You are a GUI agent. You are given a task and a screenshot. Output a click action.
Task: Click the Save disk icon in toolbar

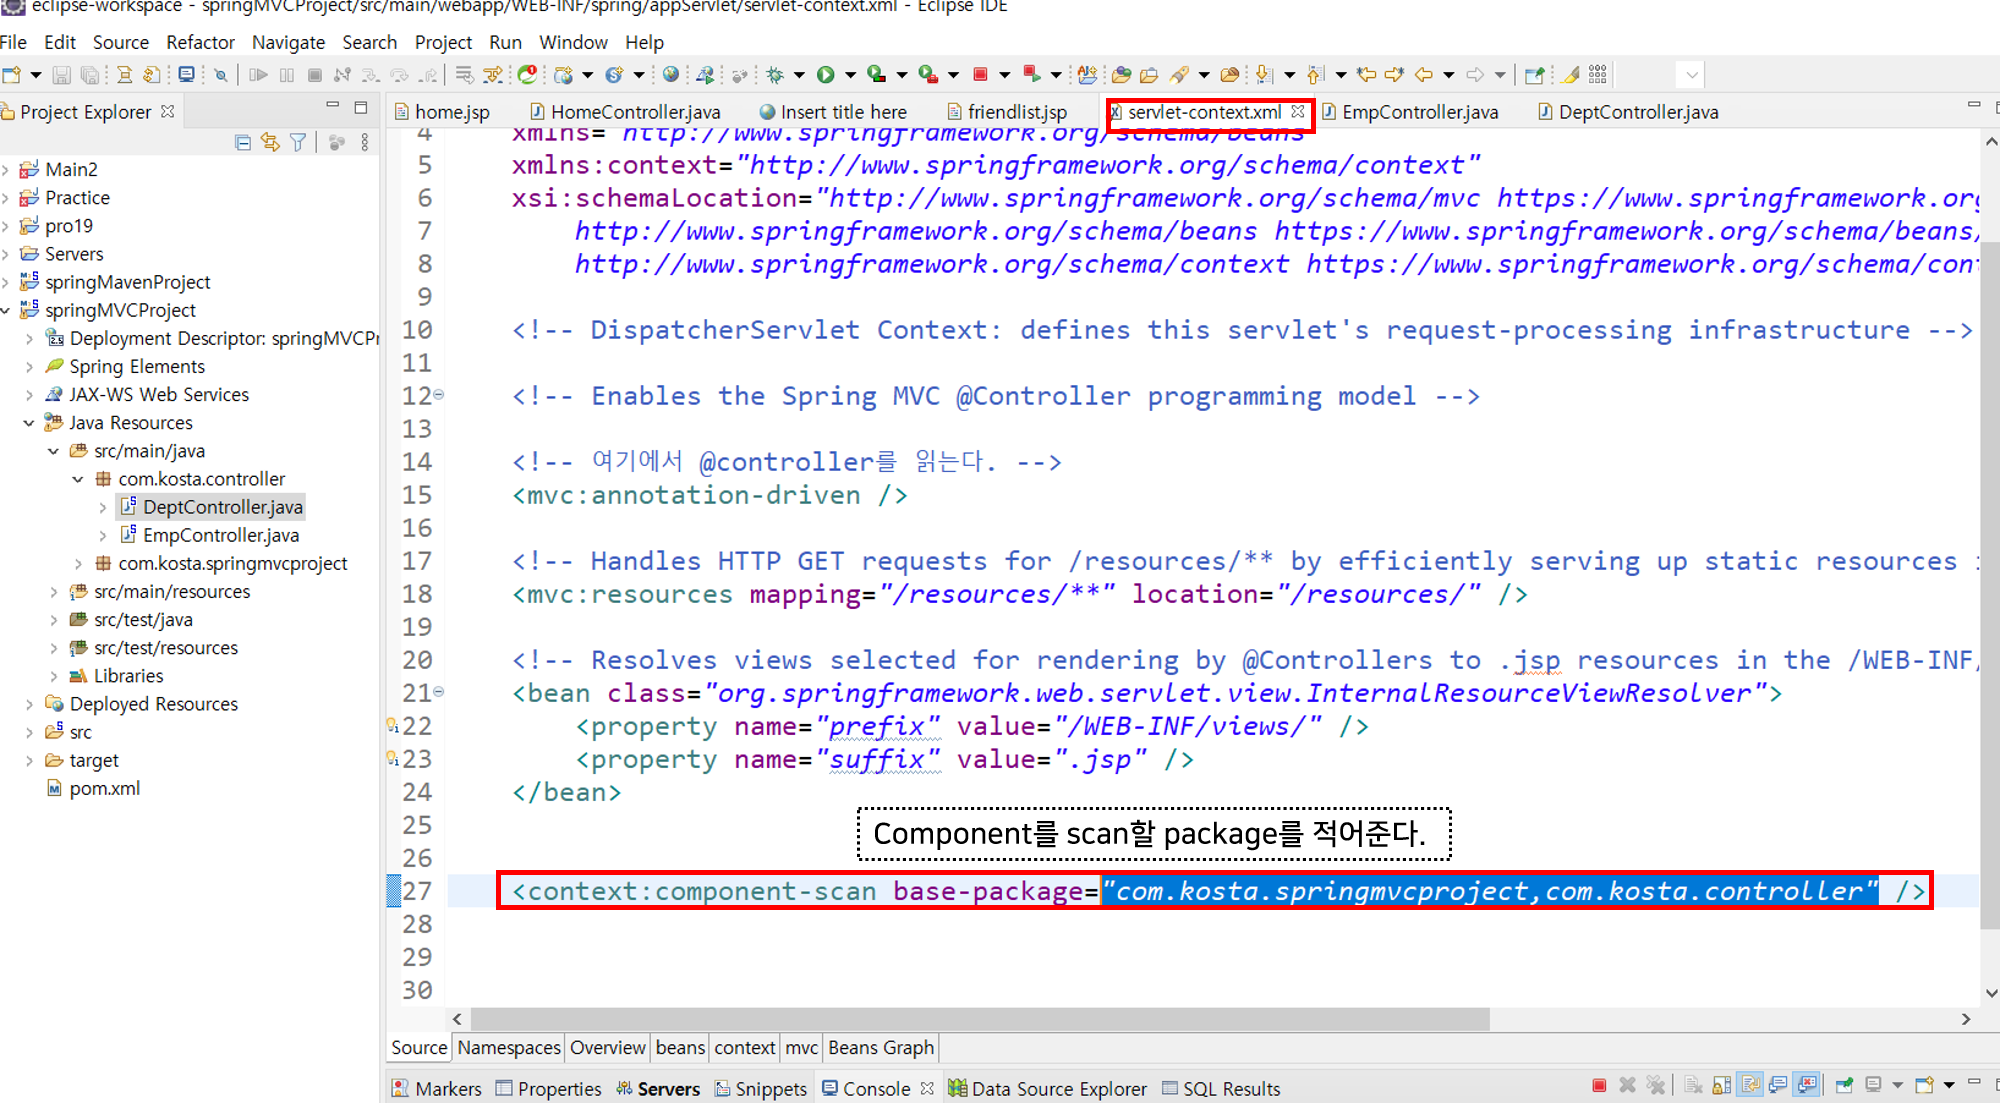[x=61, y=75]
